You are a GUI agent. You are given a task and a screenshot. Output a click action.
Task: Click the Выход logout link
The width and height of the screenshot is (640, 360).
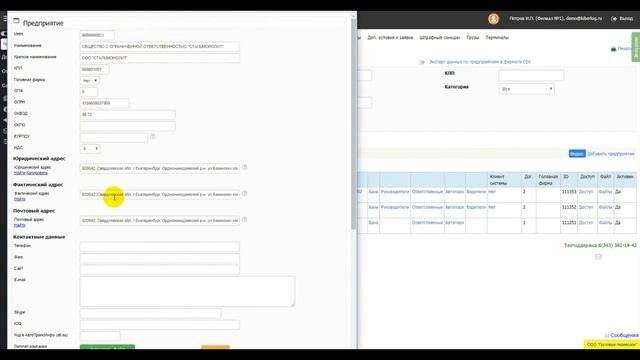tap(622, 19)
